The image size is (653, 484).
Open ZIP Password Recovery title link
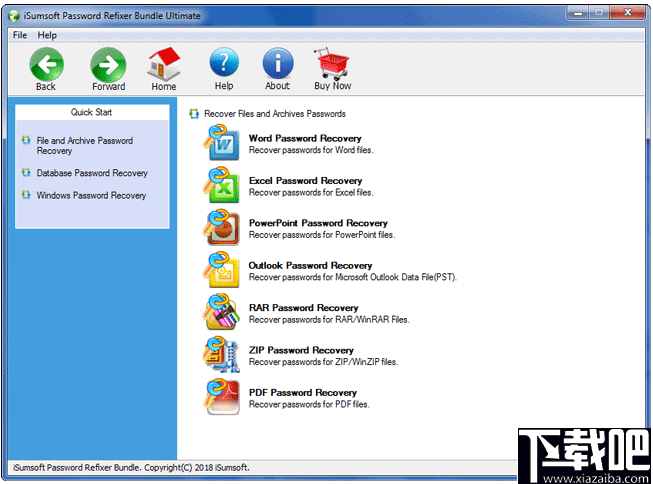pyautogui.click(x=301, y=350)
